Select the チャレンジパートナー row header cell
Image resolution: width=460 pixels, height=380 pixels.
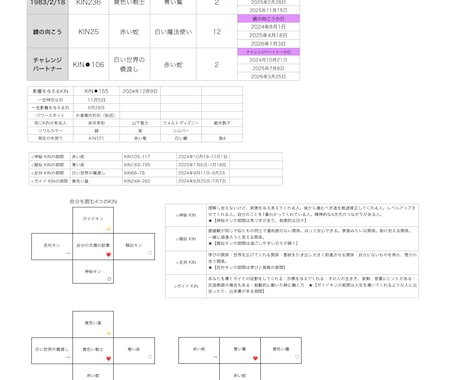tap(47, 64)
